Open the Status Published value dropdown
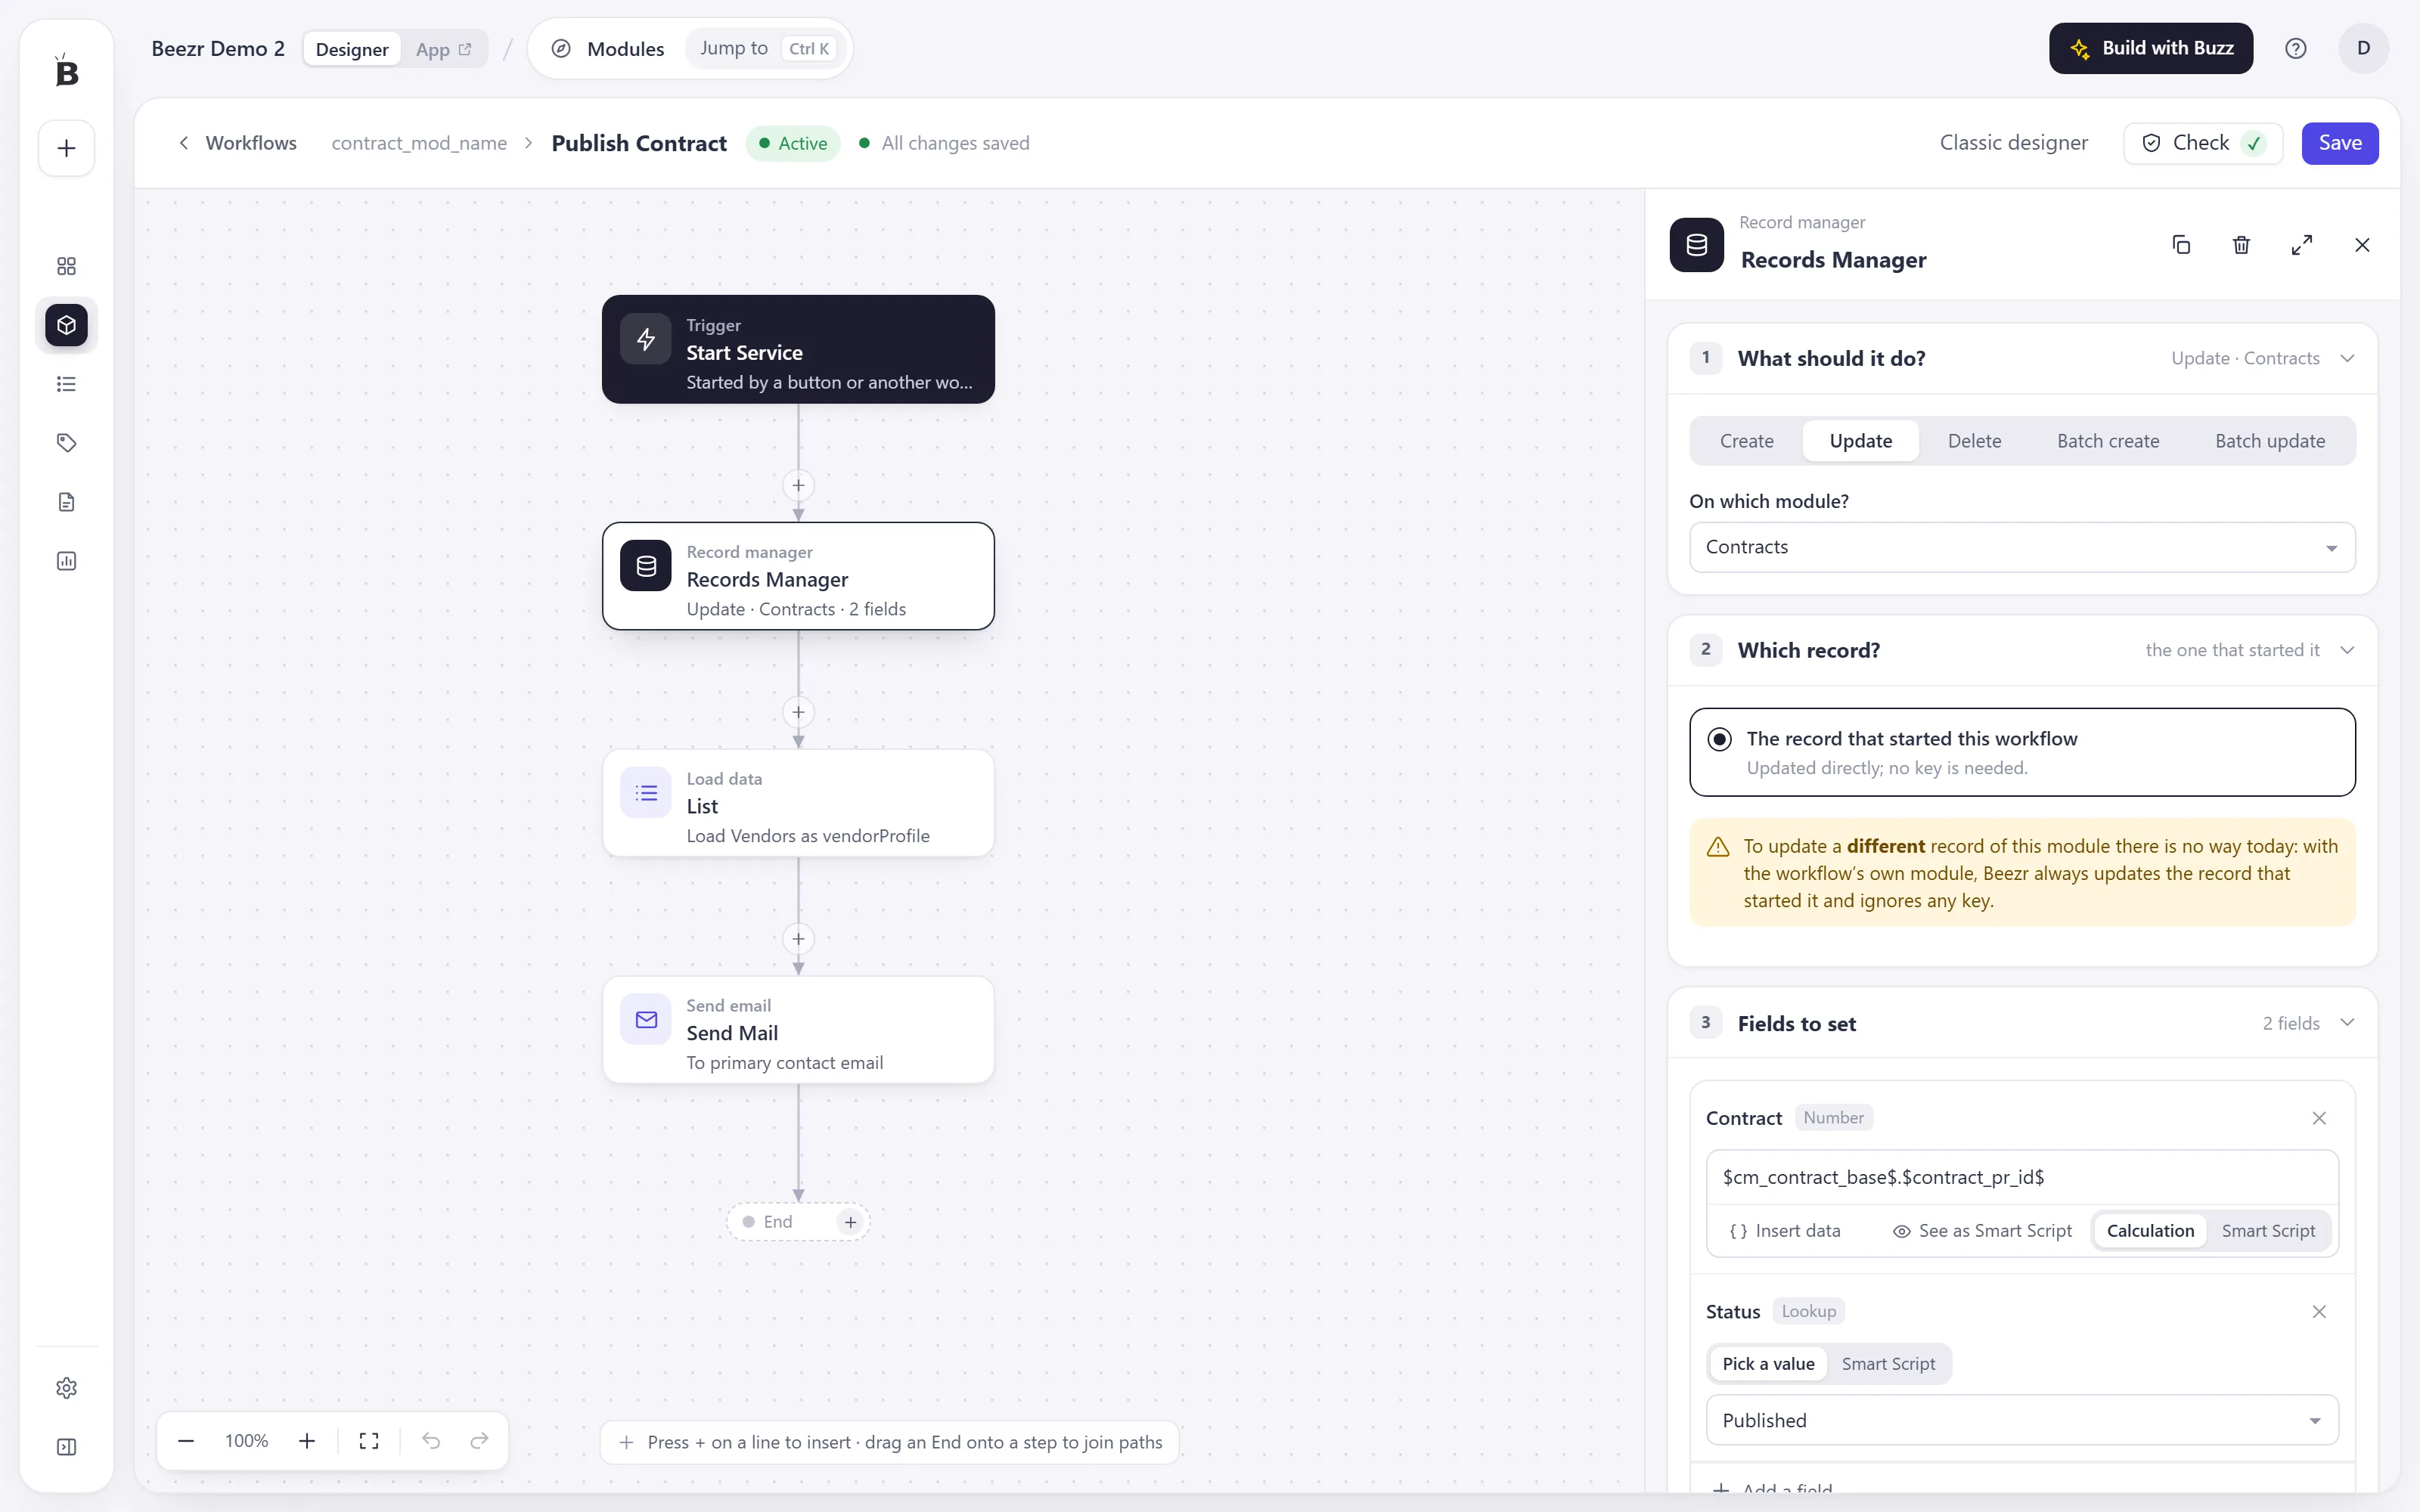The image size is (2420, 1512). pos(2022,1420)
